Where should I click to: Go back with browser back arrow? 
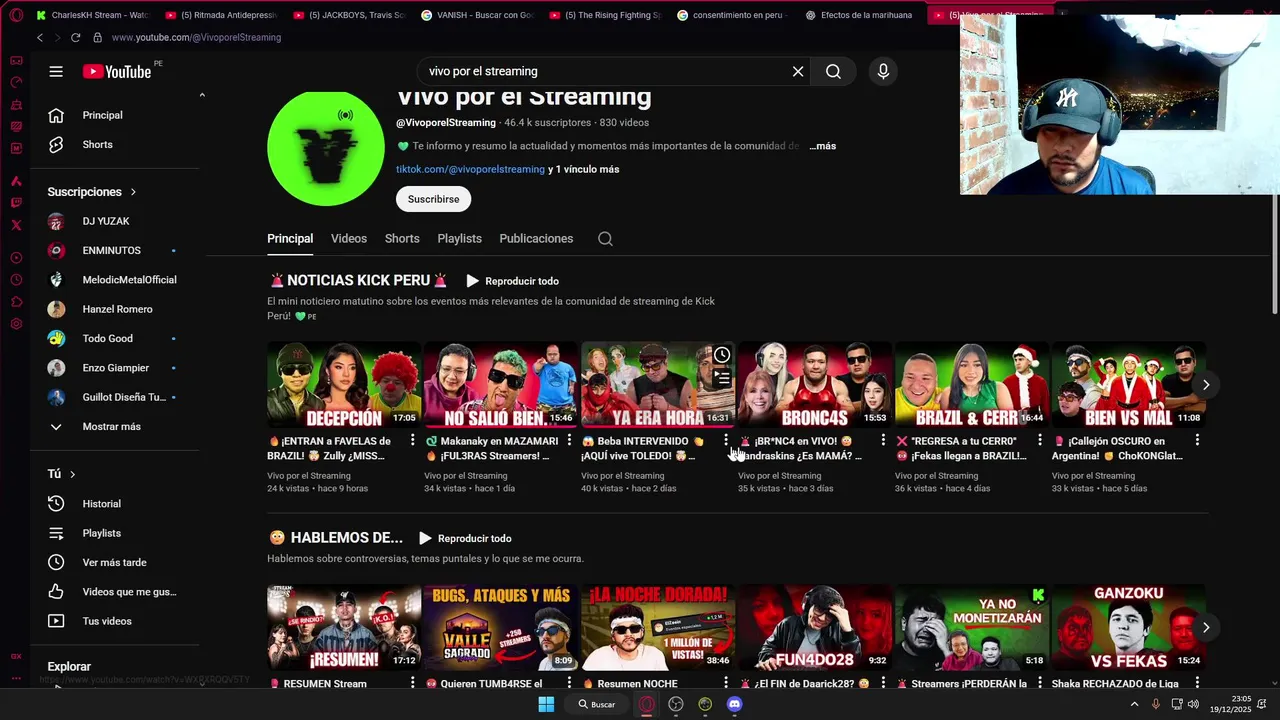(x=40, y=37)
